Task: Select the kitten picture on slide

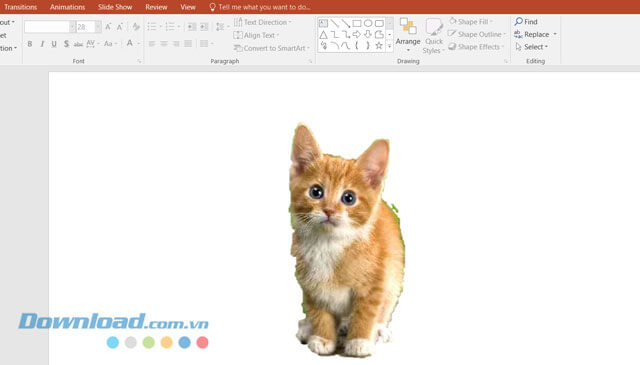Action: 346,240
